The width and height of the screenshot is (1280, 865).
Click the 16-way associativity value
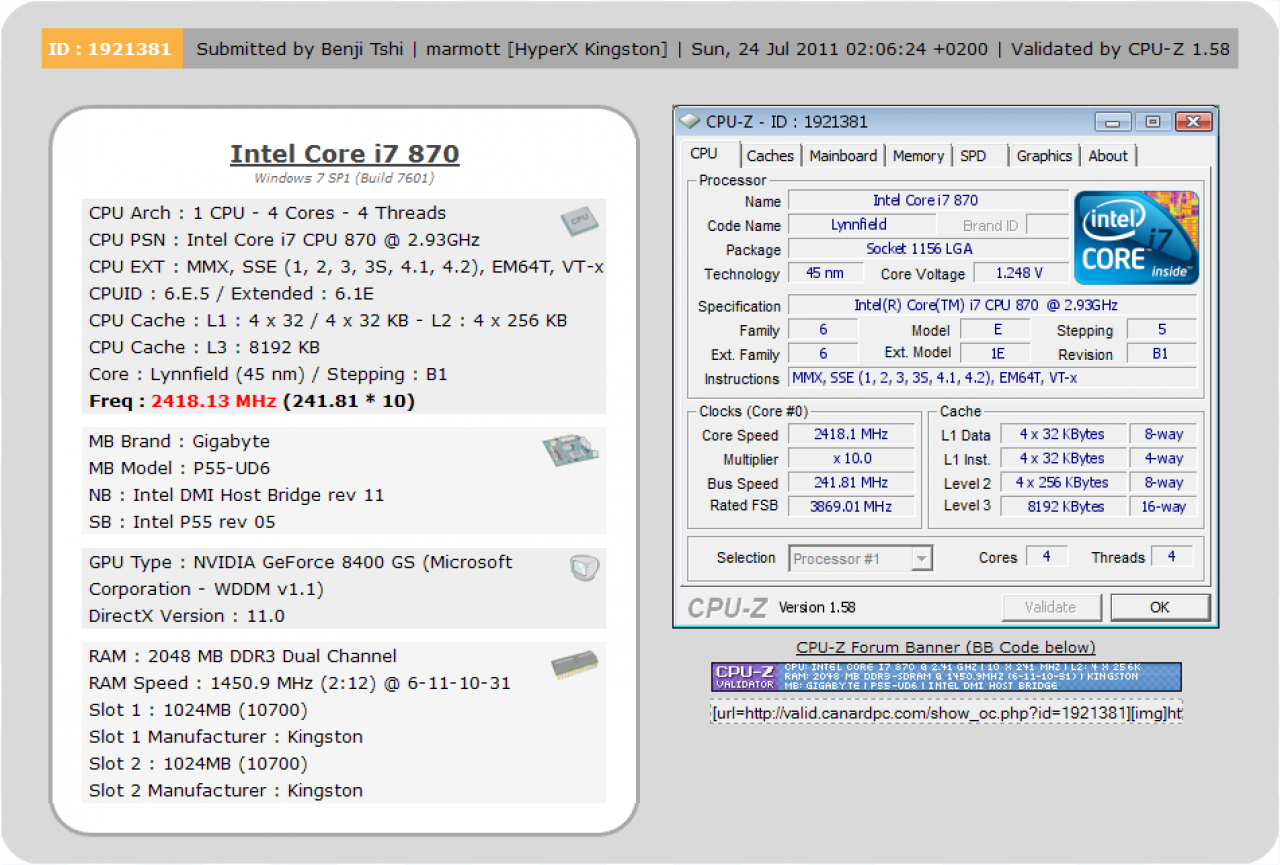pyautogui.click(x=1163, y=506)
